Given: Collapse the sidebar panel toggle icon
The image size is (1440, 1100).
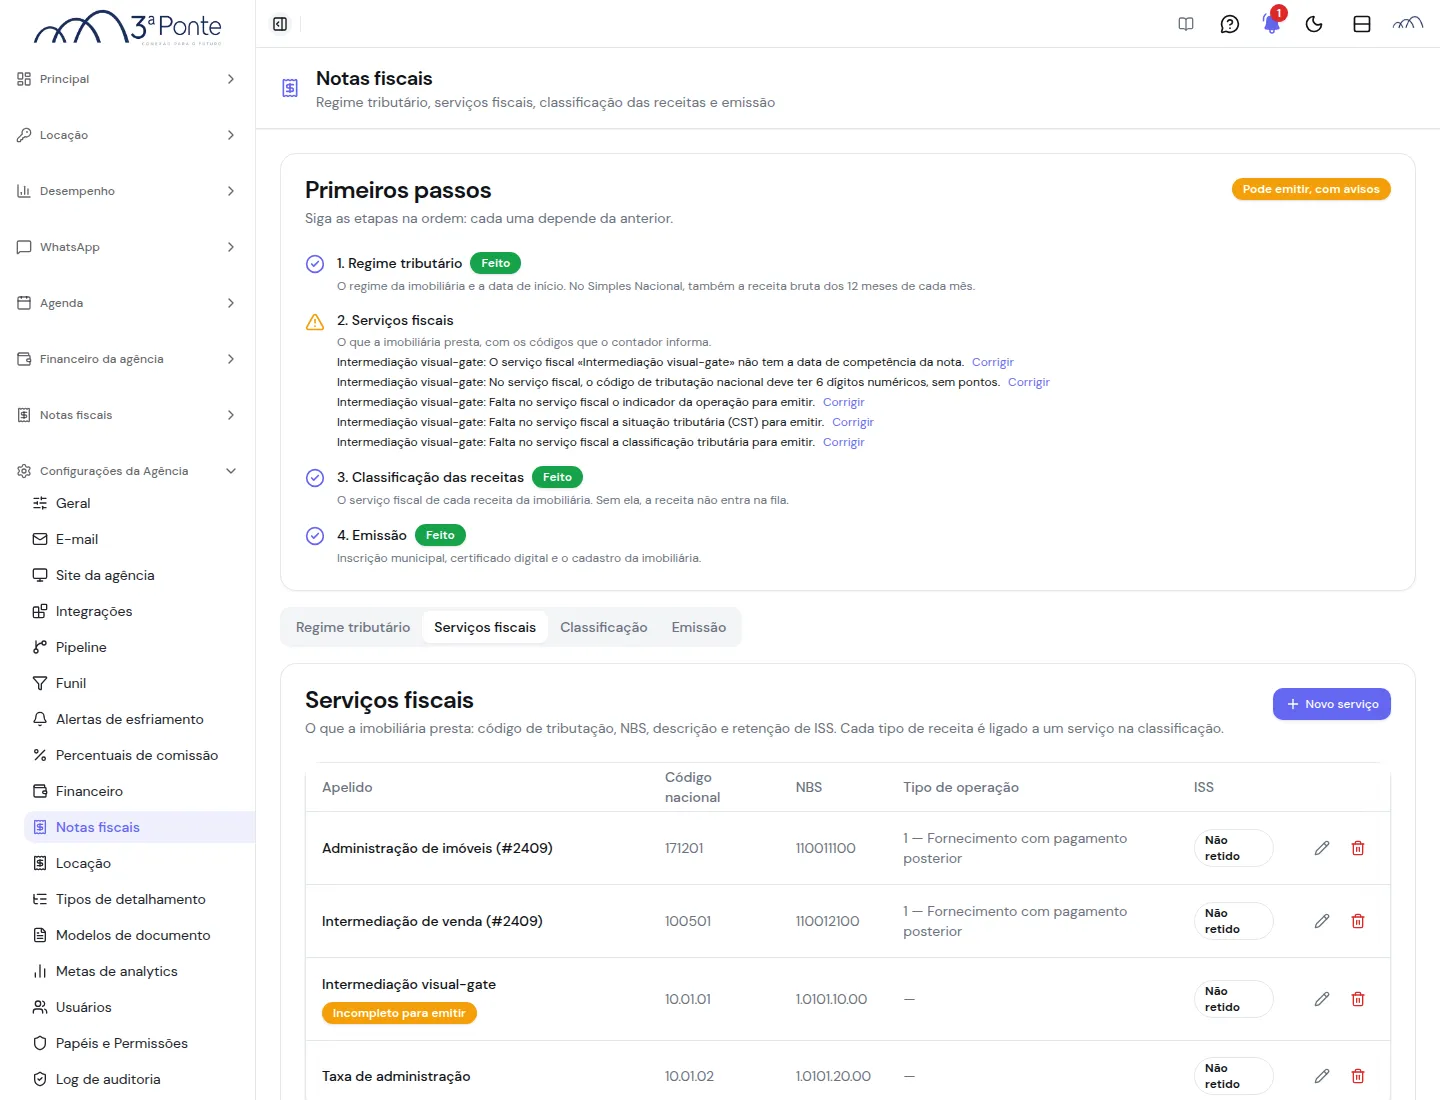Looking at the screenshot, I should pos(280,24).
